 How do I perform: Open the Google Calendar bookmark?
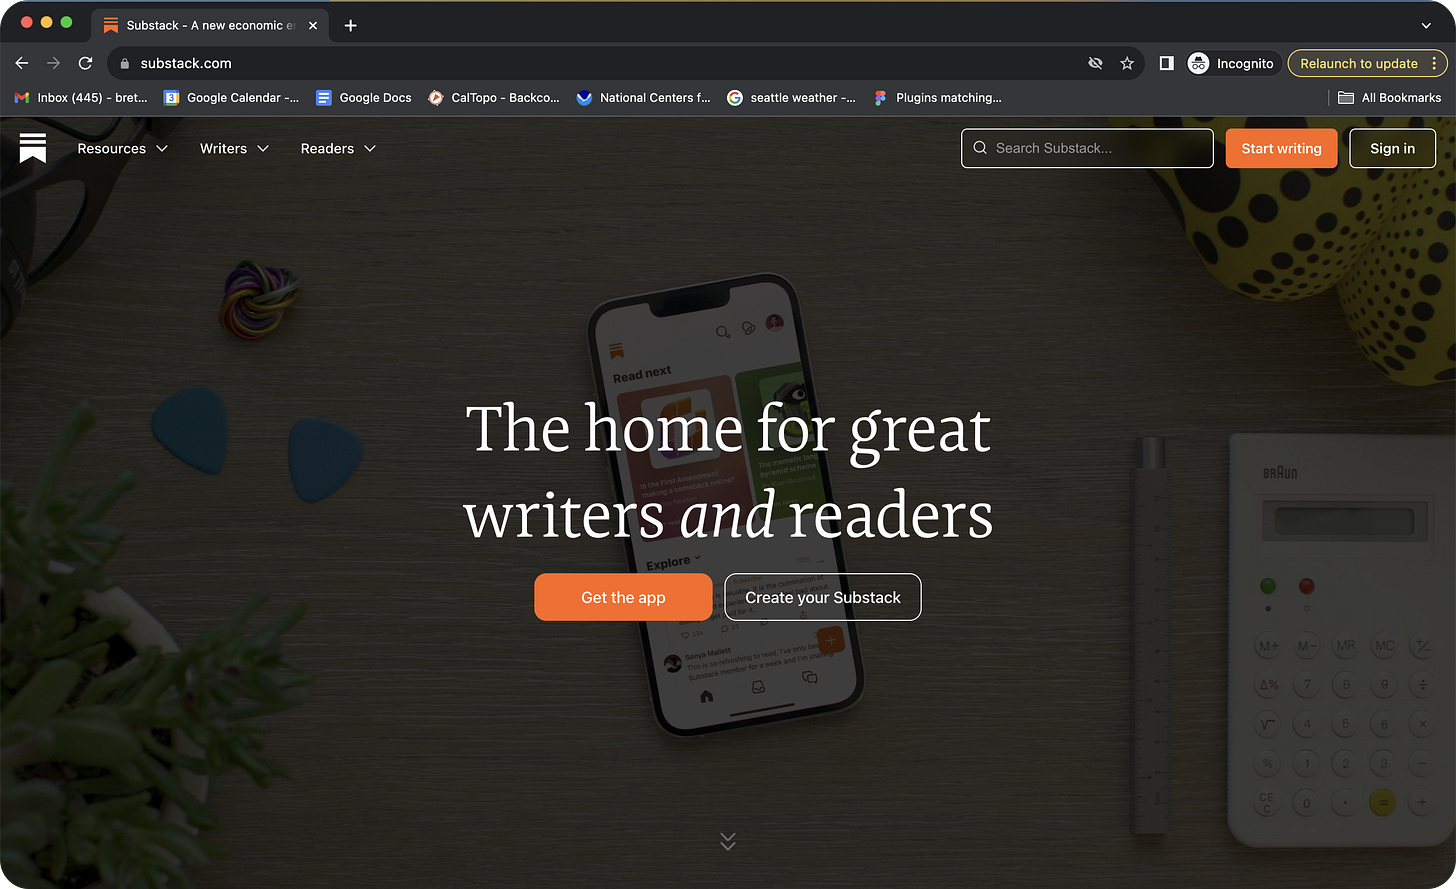click(232, 98)
